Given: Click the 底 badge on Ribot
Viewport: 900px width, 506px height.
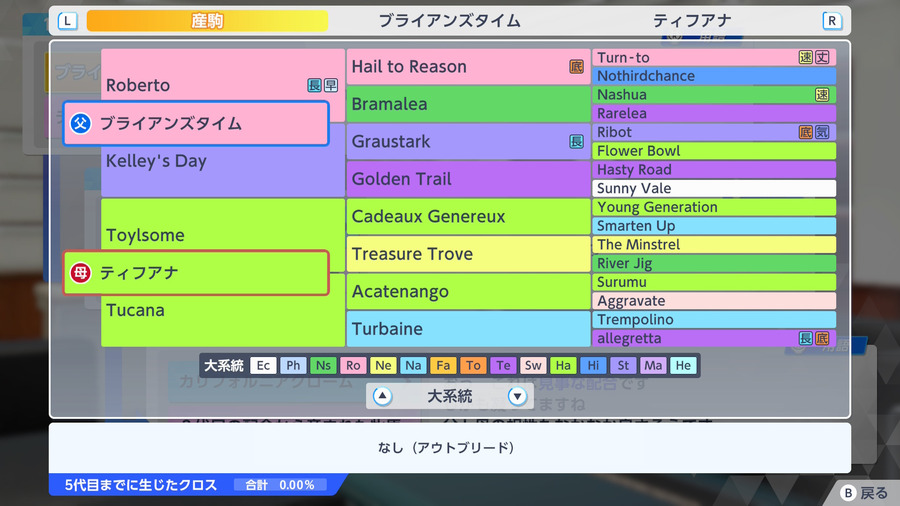Looking at the screenshot, I should pyautogui.click(x=806, y=132).
